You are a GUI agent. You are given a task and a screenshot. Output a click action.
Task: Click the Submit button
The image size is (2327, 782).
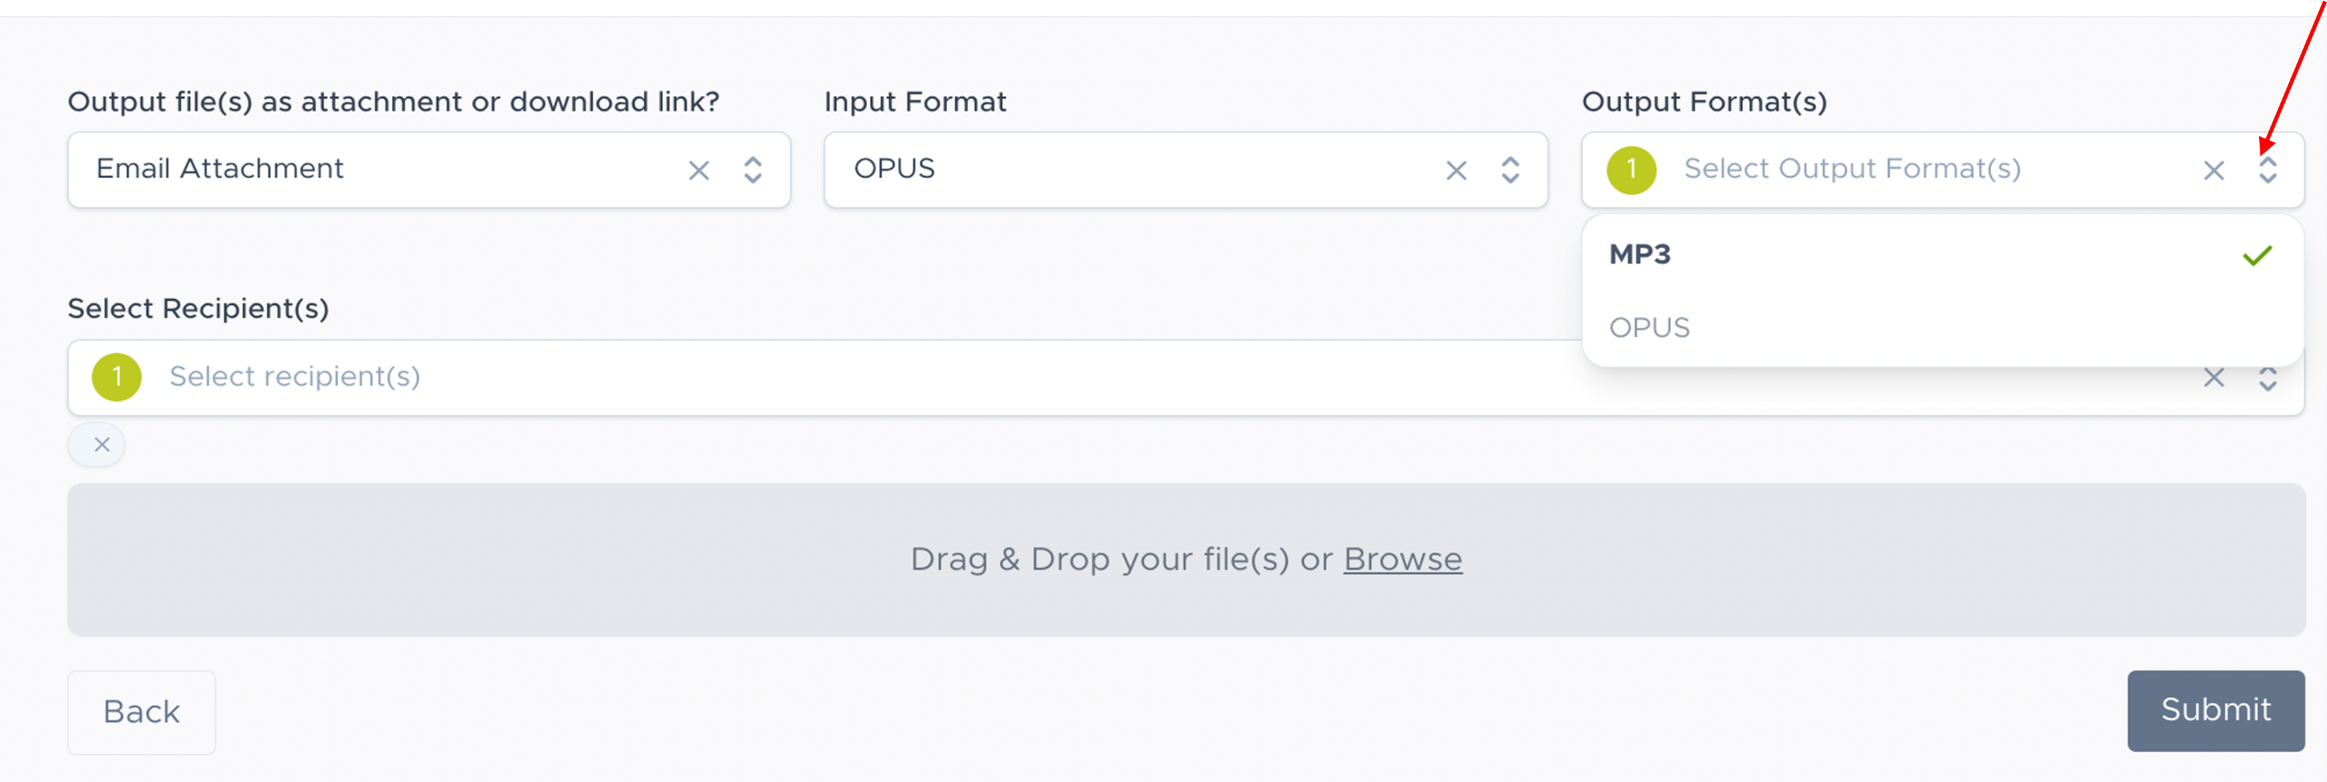pos(2215,710)
